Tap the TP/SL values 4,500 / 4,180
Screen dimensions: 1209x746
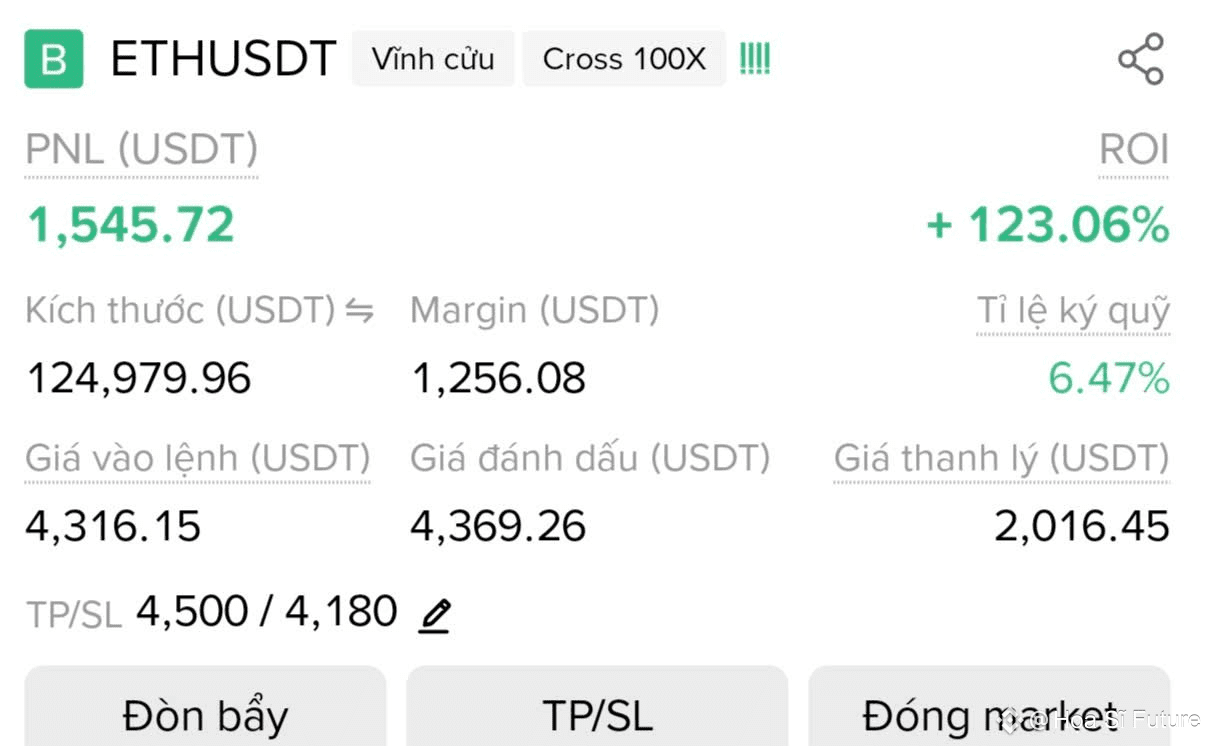[266, 610]
